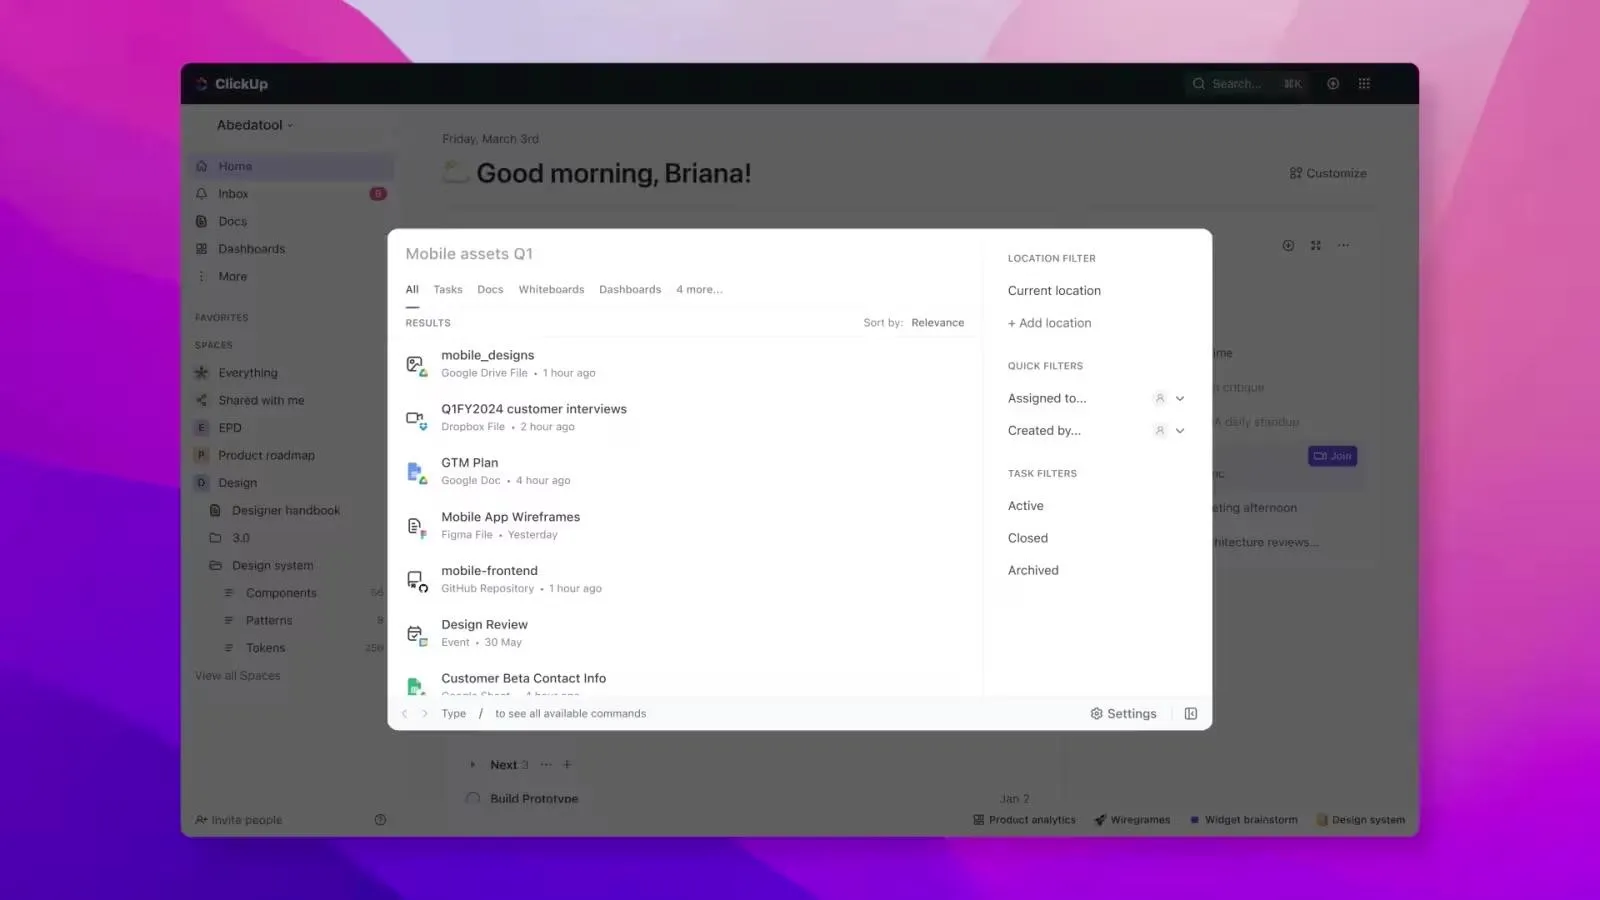This screenshot has height=900, width=1600.
Task: Click the Assigned to person icon
Action: [1160, 398]
